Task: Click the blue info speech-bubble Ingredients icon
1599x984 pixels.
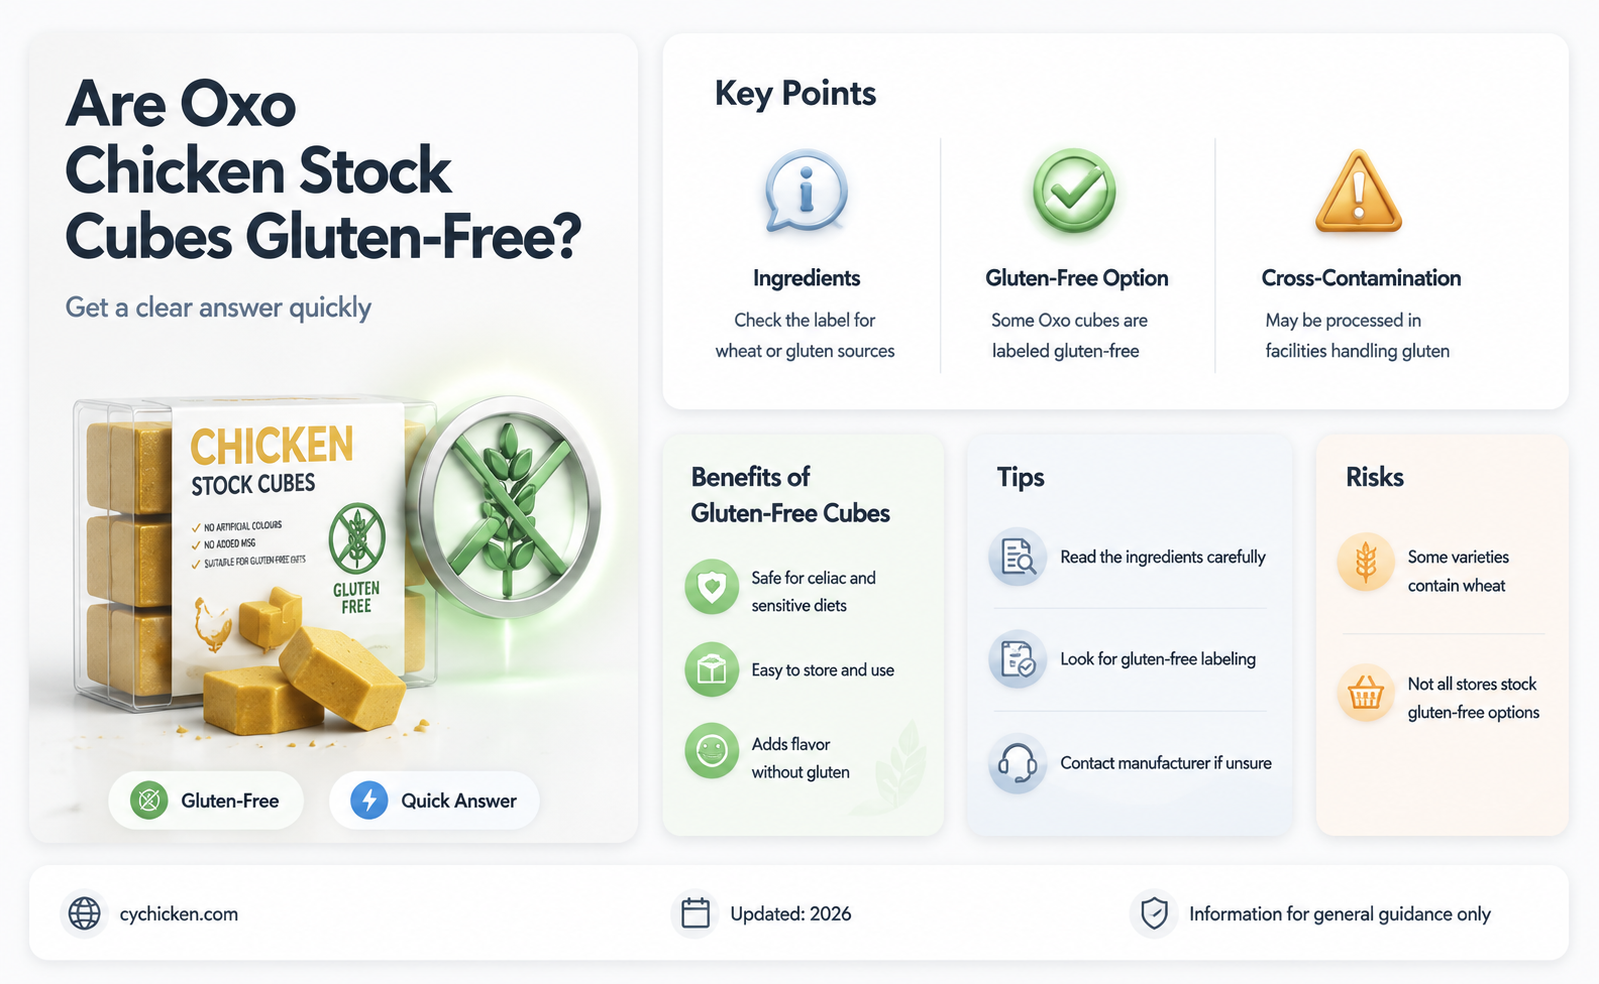Action: coord(806,192)
